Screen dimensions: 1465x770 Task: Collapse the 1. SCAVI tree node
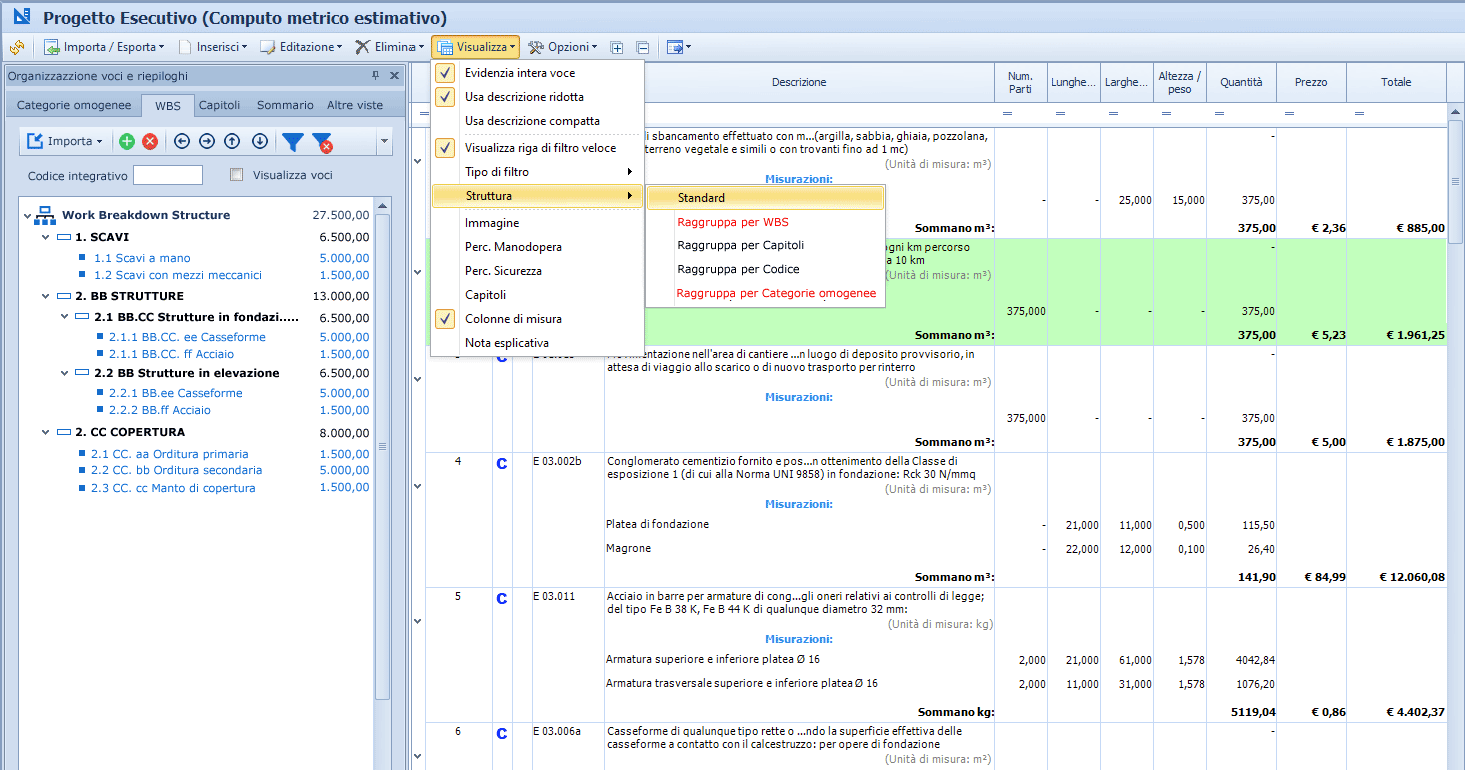46,237
